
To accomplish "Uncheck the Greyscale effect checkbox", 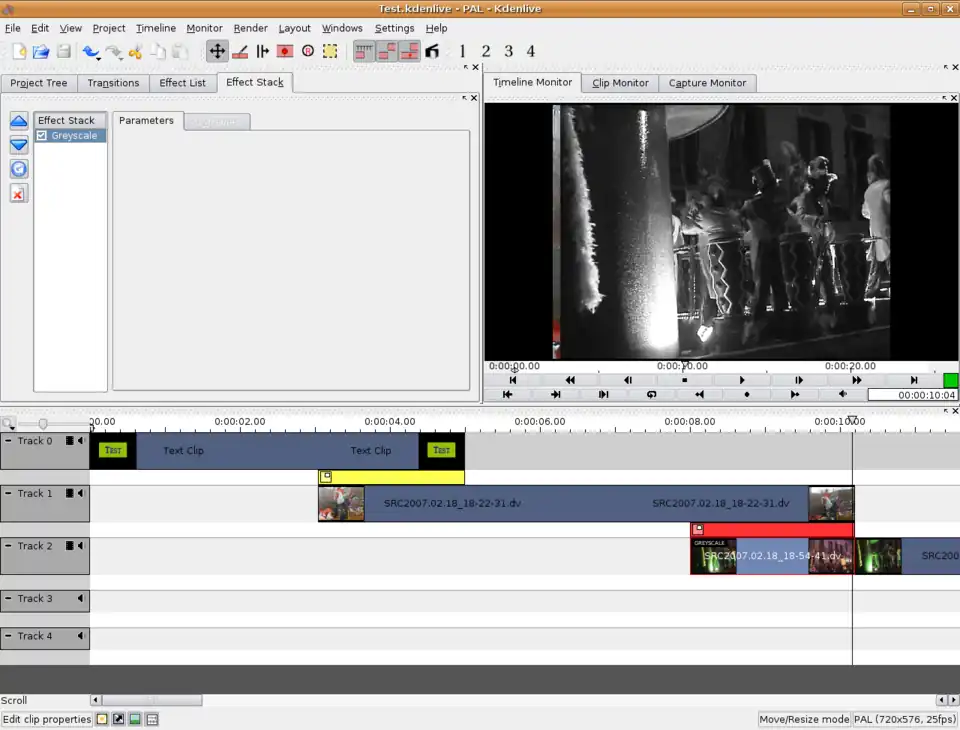I will 42,136.
